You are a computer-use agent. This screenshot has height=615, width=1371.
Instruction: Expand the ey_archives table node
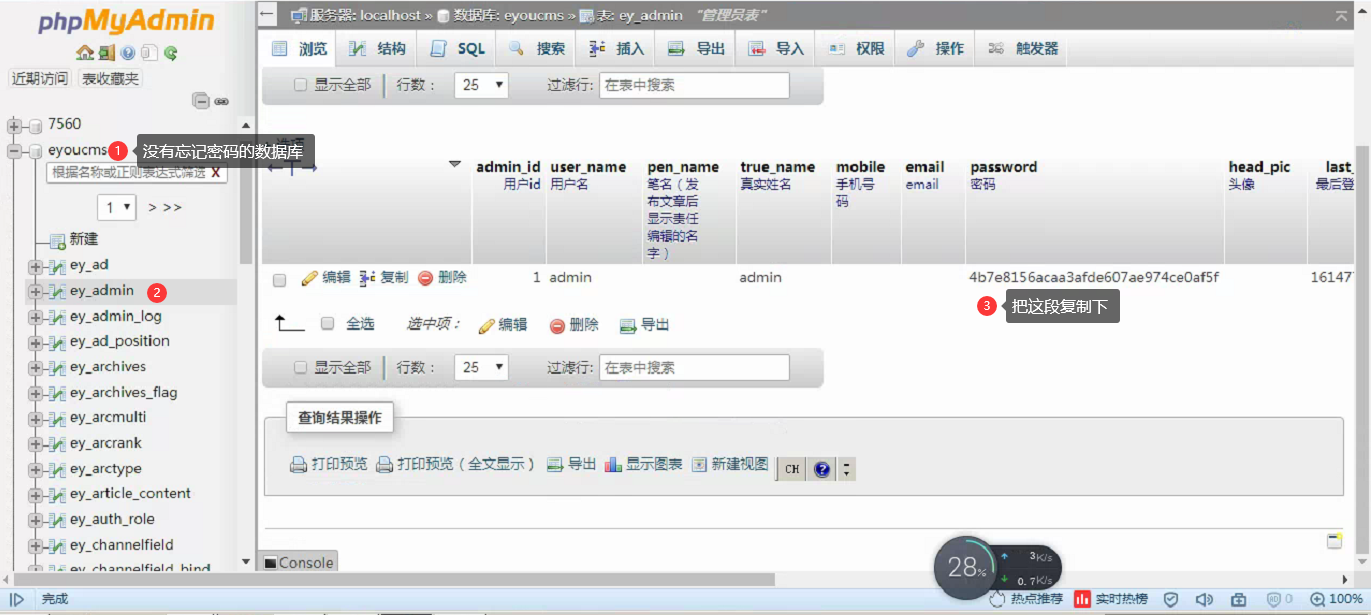35,368
